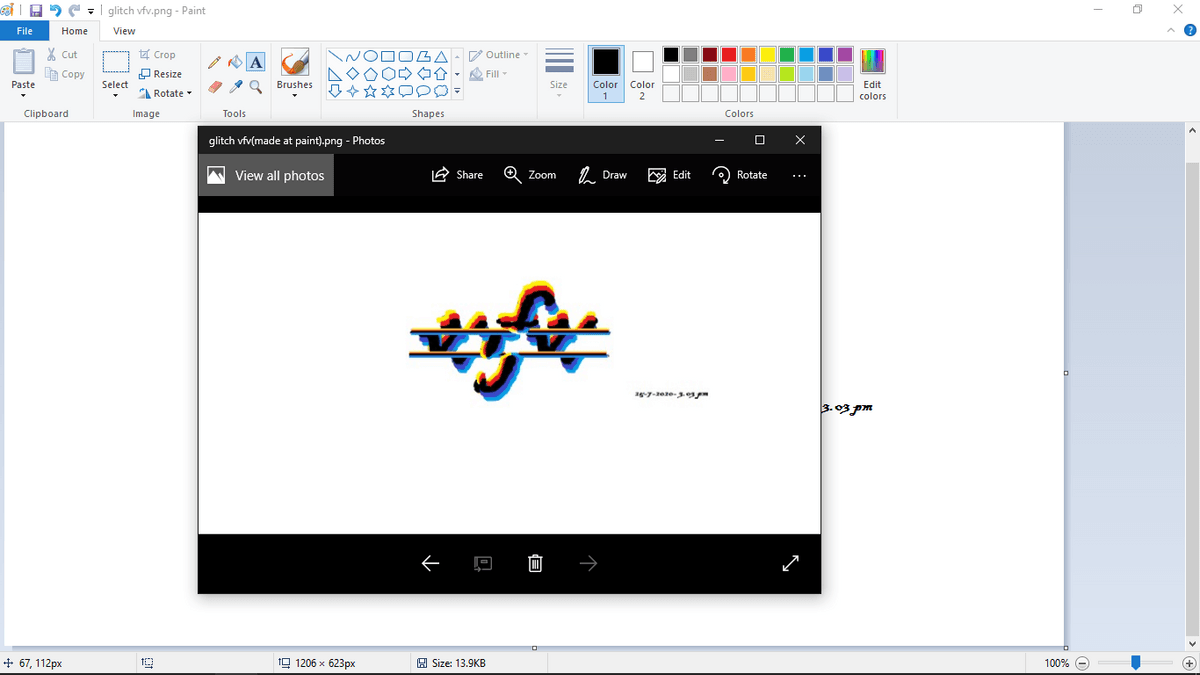This screenshot has height=675, width=1200.
Task: Click Share in Photos toolbar
Action: click(457, 175)
